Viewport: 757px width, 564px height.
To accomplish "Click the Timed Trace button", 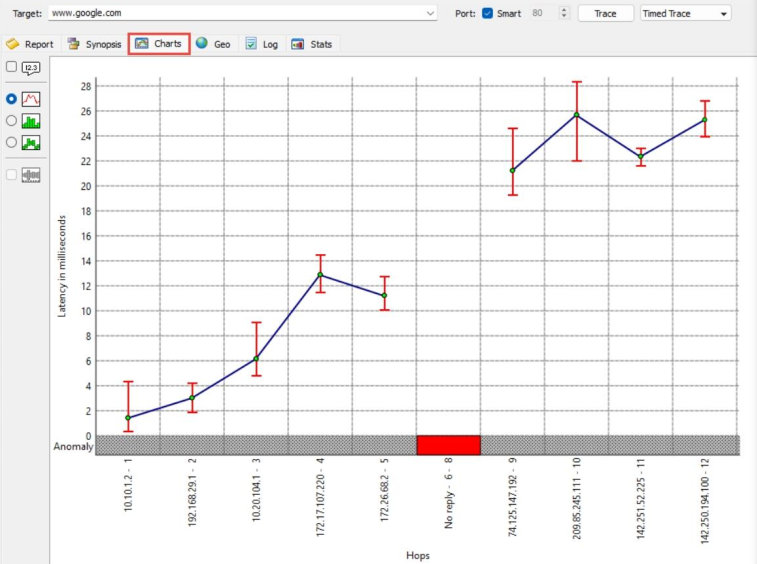I will point(686,13).
